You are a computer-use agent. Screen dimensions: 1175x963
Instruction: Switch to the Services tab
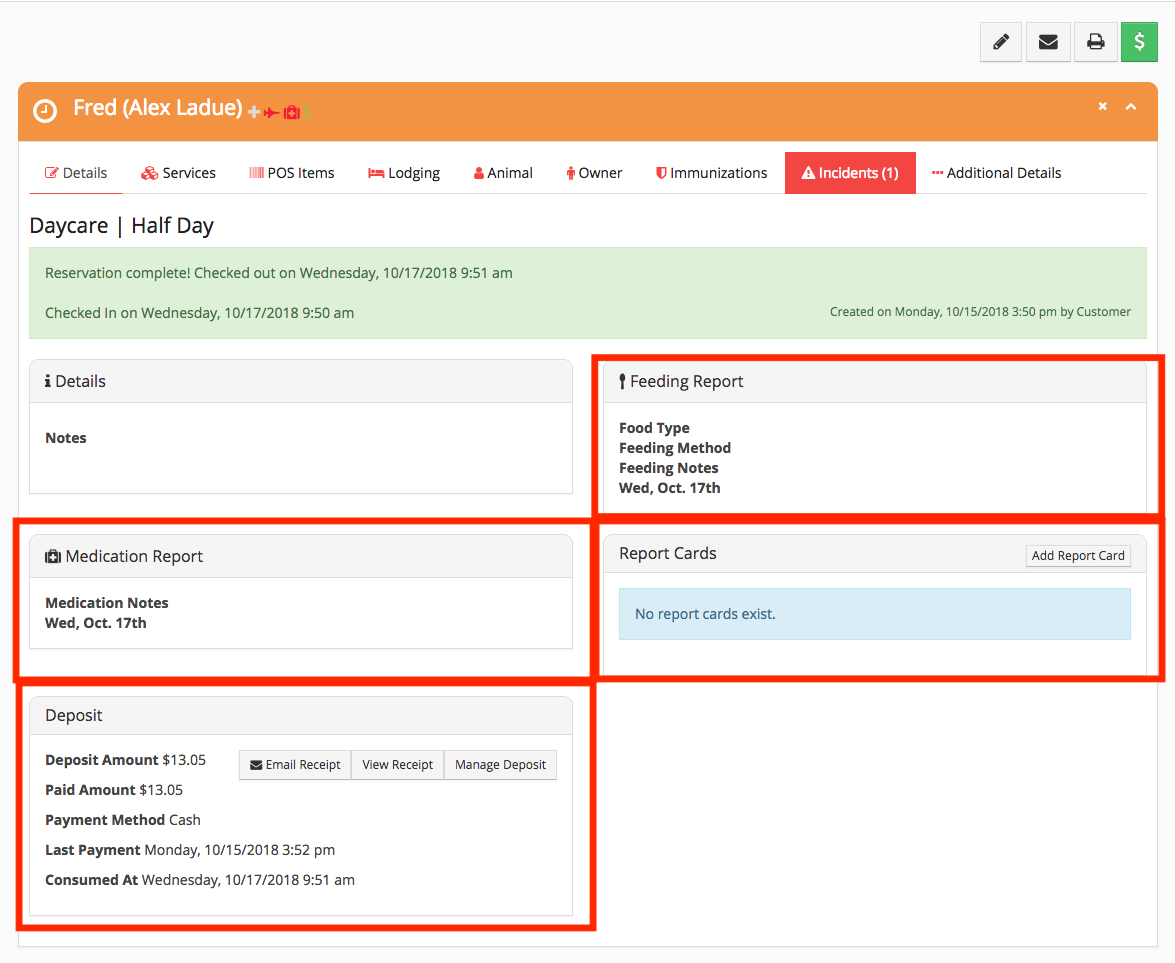(178, 173)
